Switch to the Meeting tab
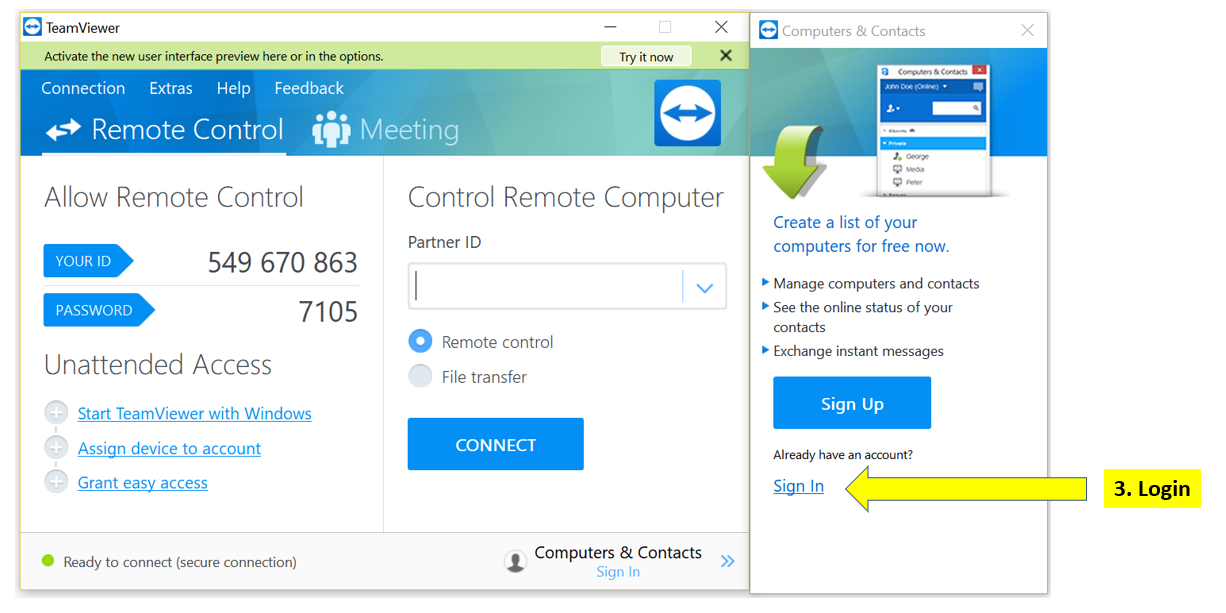This screenshot has width=1226, height=613. (408, 130)
